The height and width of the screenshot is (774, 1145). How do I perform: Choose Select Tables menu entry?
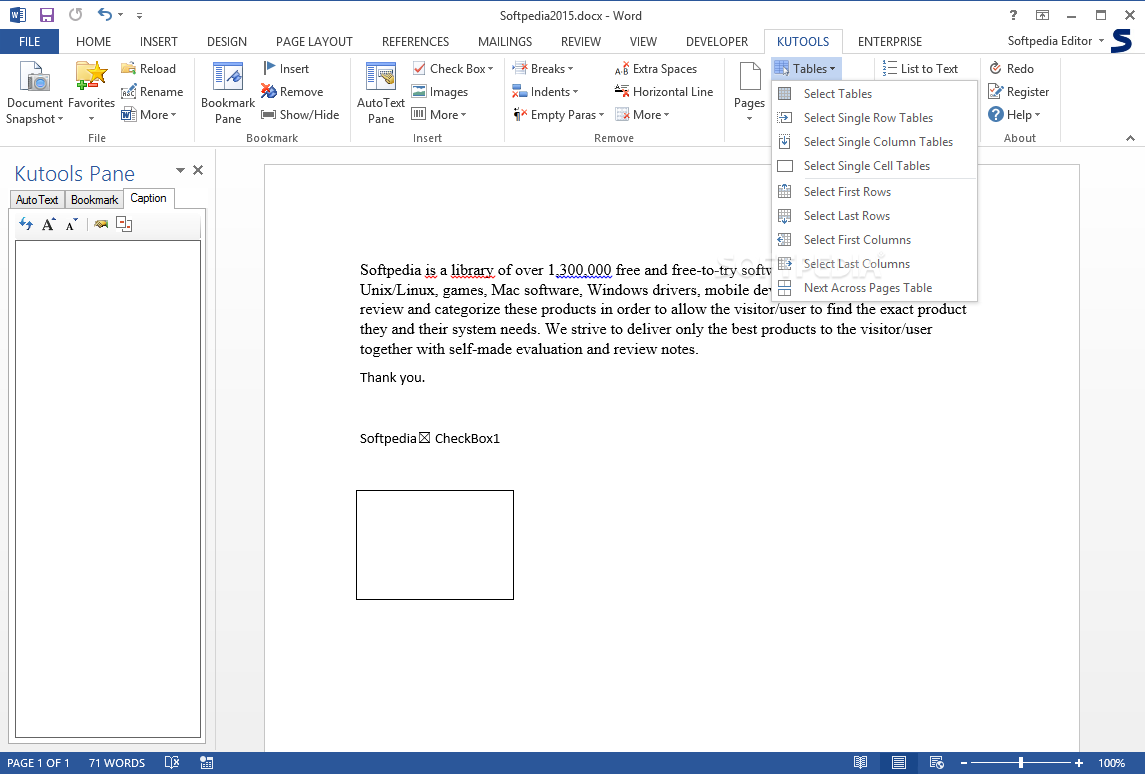pos(874,93)
